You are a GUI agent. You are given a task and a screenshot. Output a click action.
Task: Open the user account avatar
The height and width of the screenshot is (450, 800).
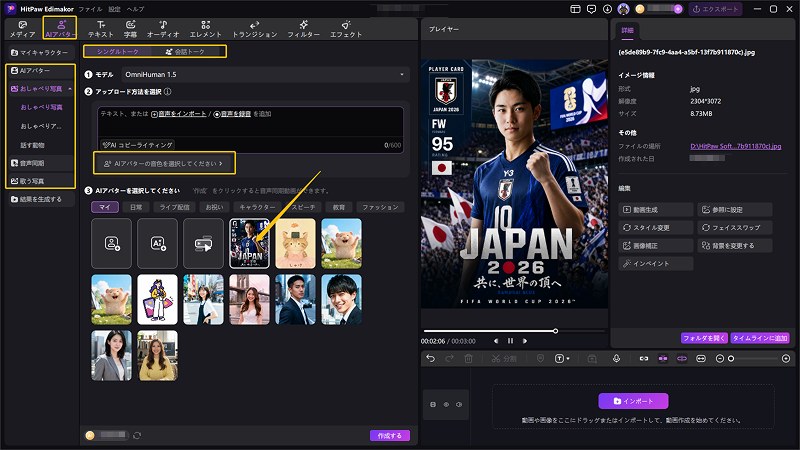(623, 9)
